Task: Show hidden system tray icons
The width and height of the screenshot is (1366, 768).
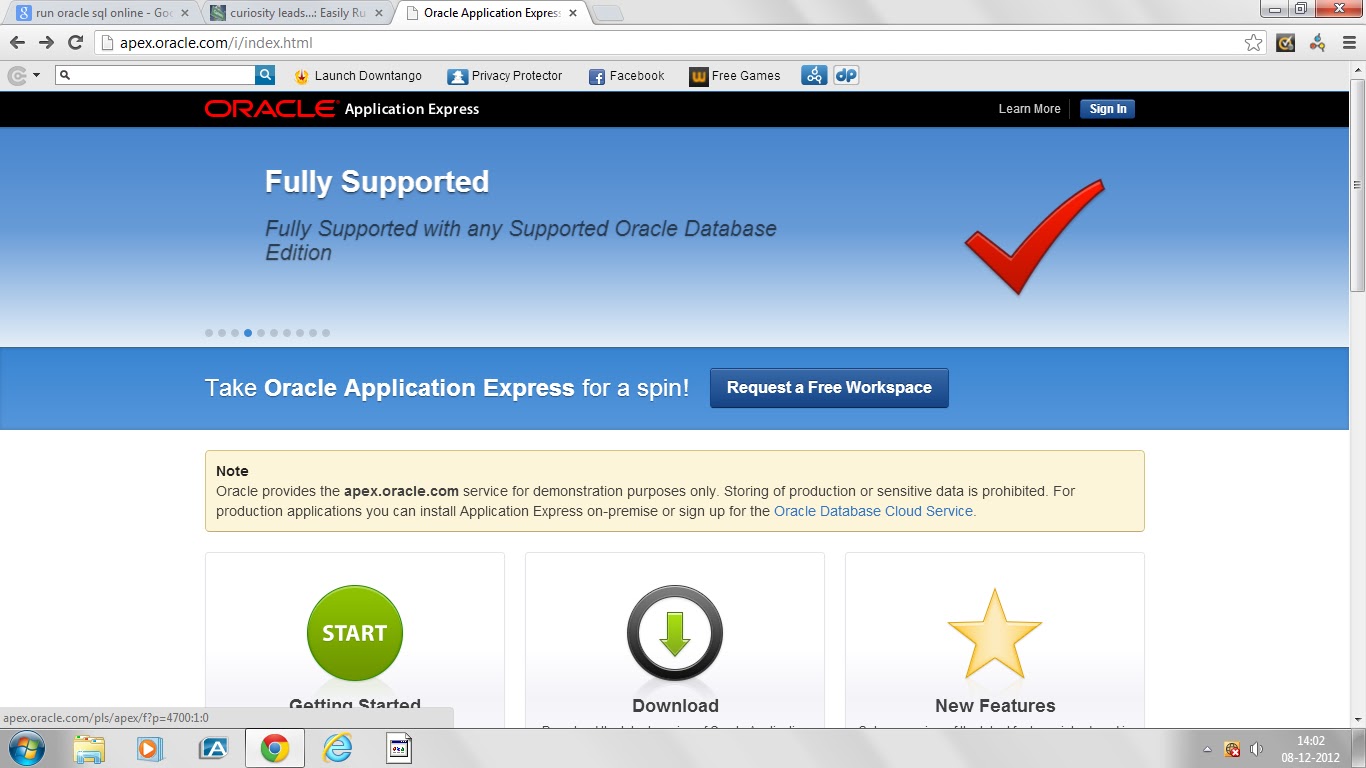Action: pos(1207,749)
